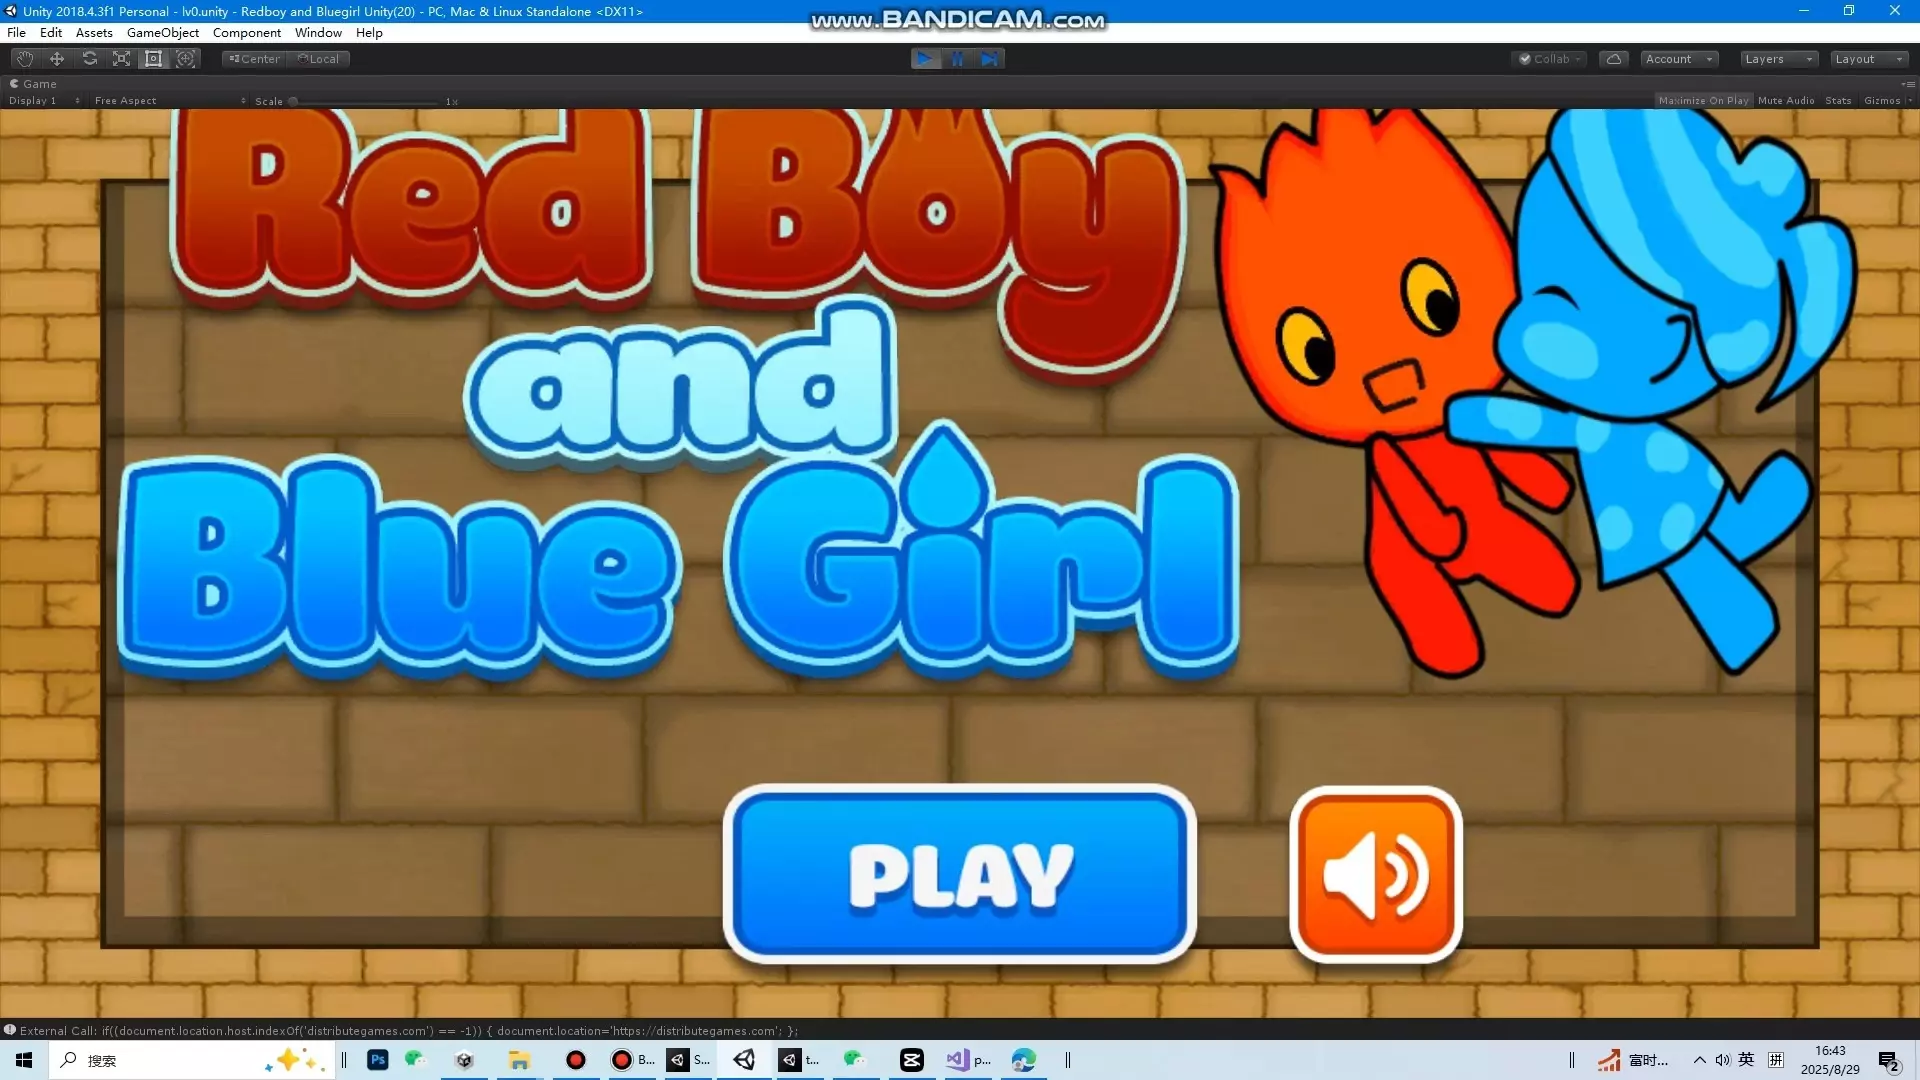Viewport: 1920px width, 1080px height.
Task: Toggle Maximize On Play
Action: [x=1703, y=101]
